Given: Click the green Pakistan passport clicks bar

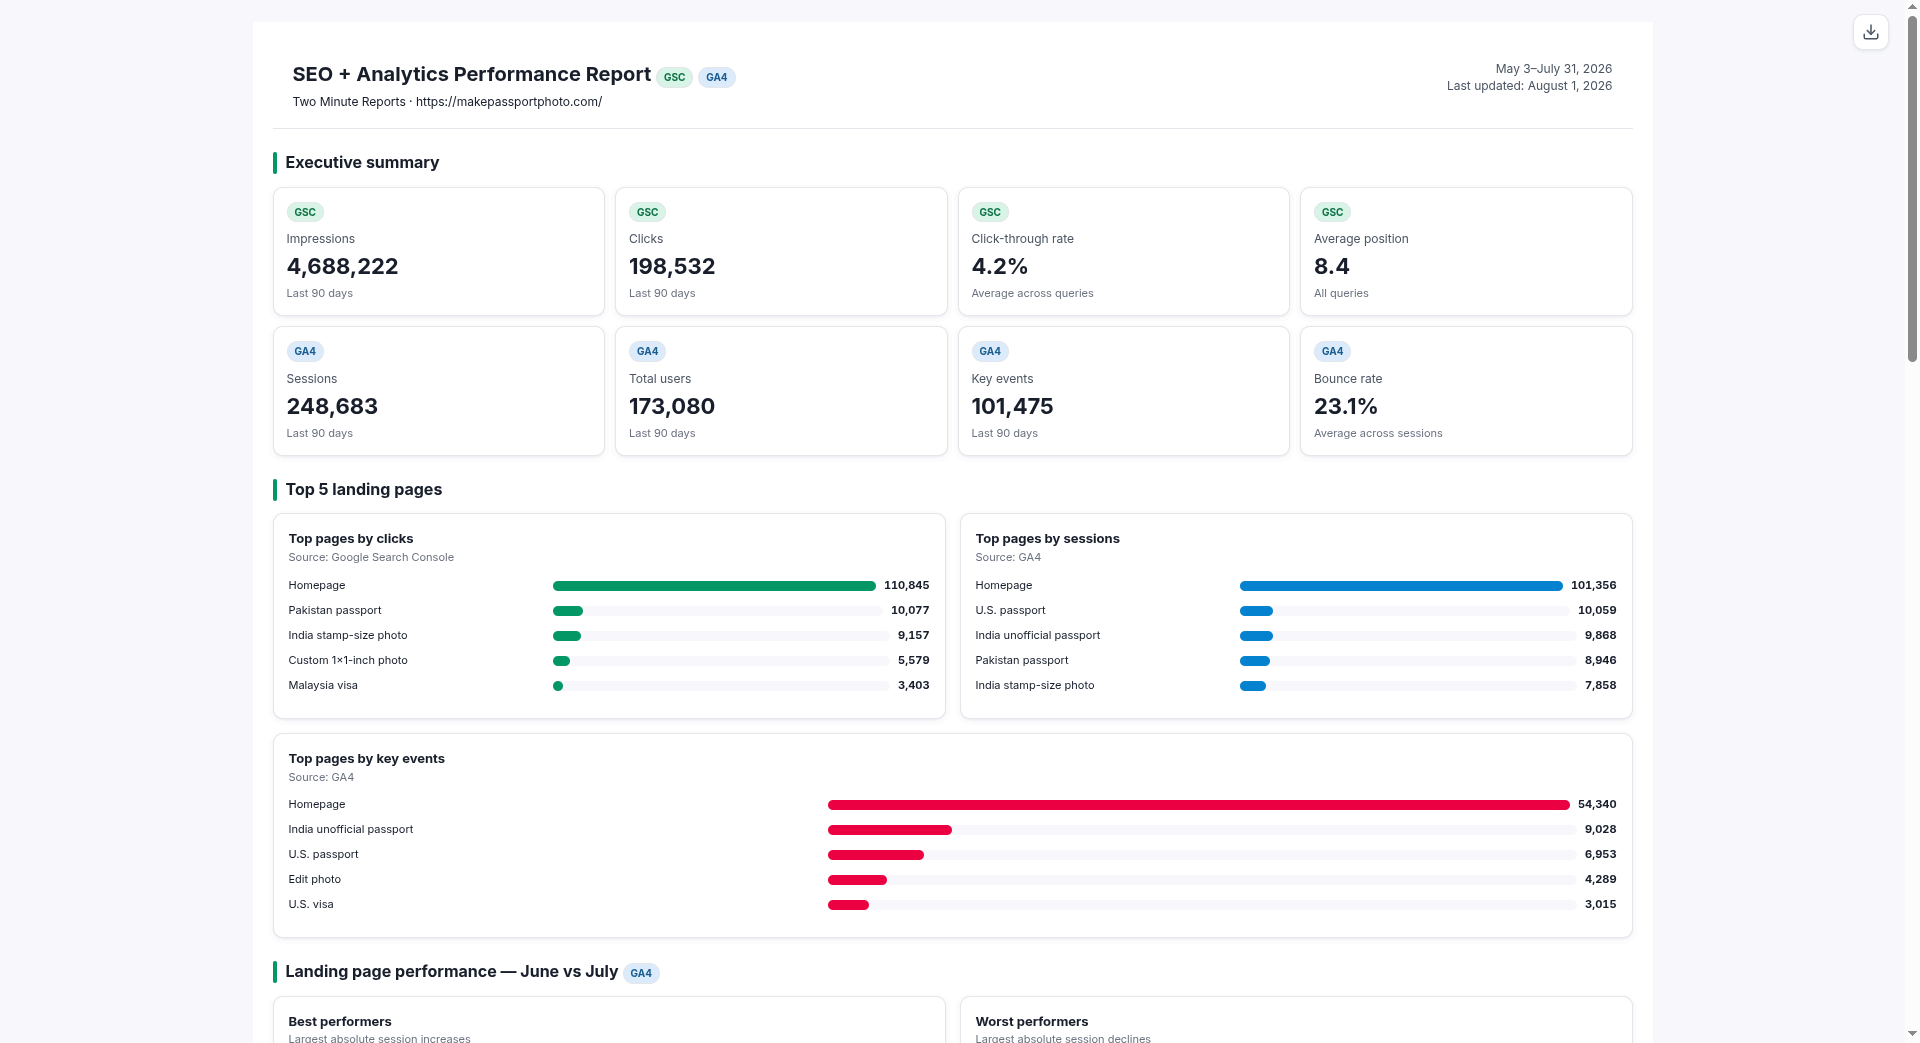Looking at the screenshot, I should pyautogui.click(x=567, y=611).
